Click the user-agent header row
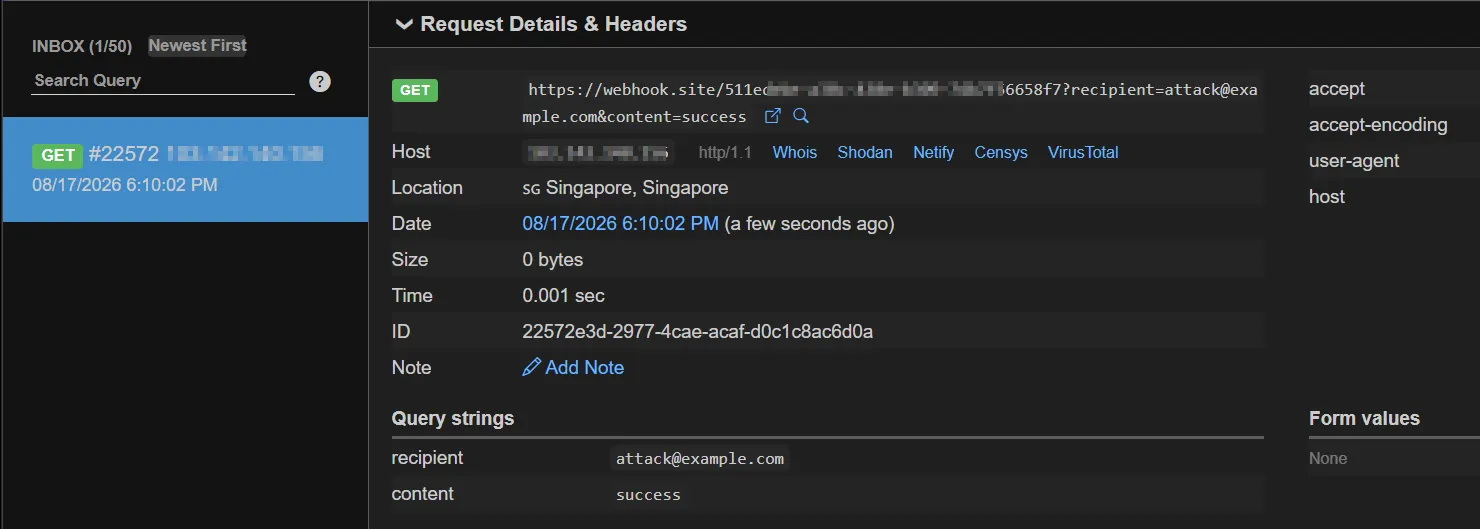Image resolution: width=1480 pixels, height=529 pixels. pos(1394,161)
